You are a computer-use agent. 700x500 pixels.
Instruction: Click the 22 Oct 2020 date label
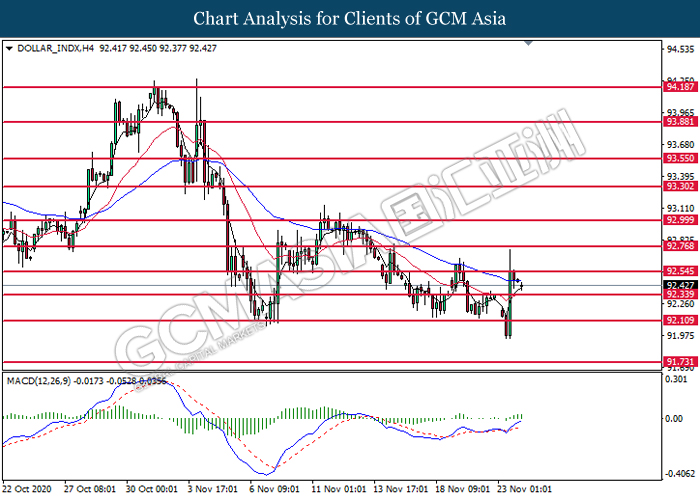point(27,489)
